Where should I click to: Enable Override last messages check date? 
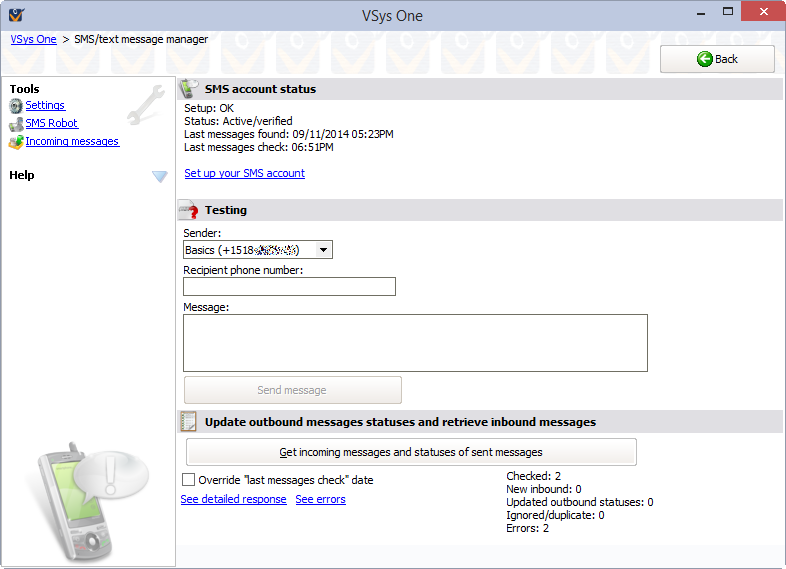tap(188, 480)
